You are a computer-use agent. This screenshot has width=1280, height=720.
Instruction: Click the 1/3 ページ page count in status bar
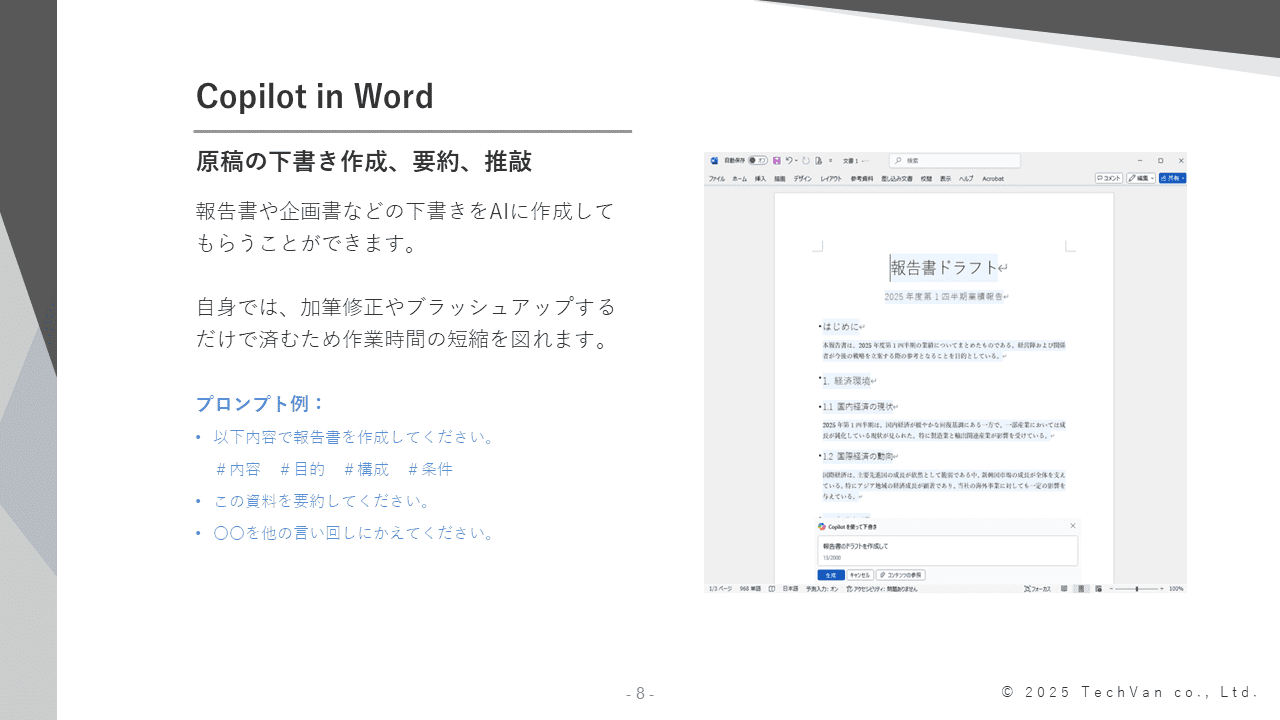pyautogui.click(x=720, y=589)
